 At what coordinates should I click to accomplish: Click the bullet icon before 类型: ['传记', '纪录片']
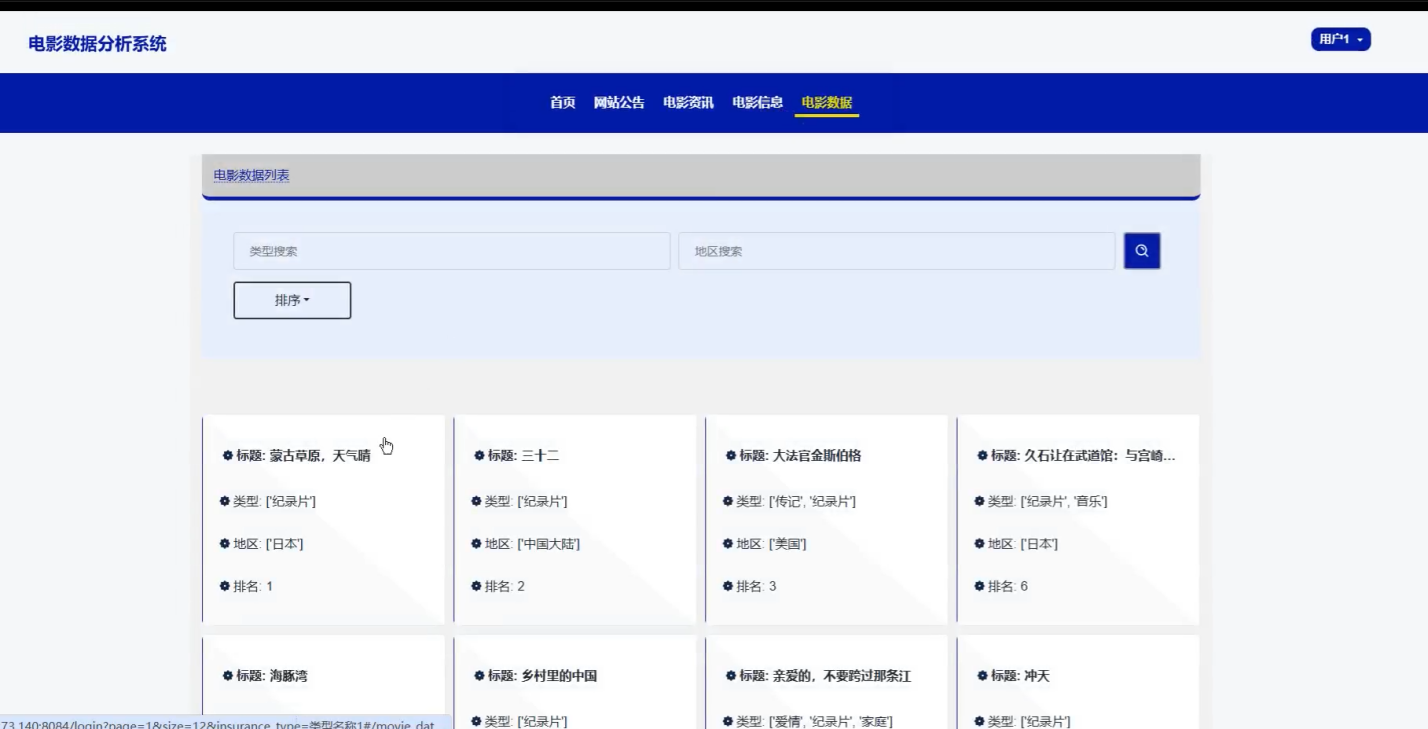729,501
